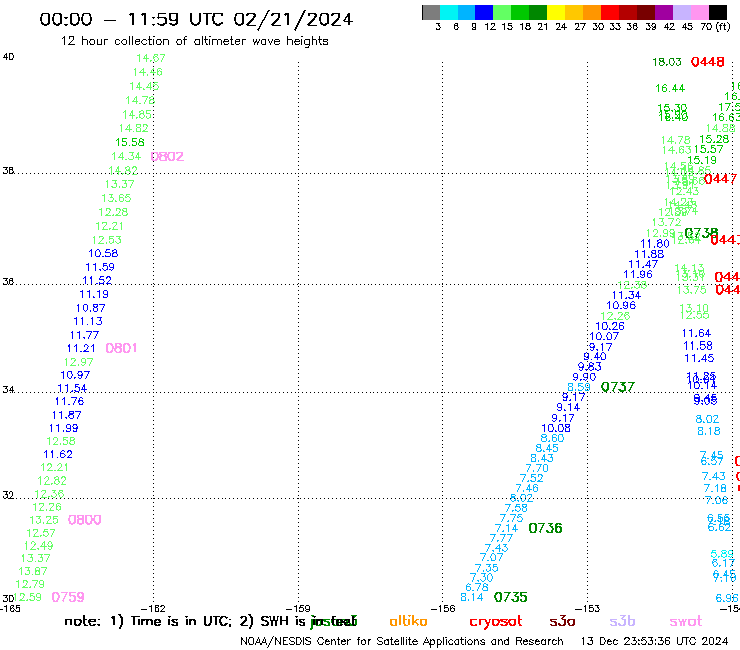Click the longitude axis label -162

[x=153, y=609]
